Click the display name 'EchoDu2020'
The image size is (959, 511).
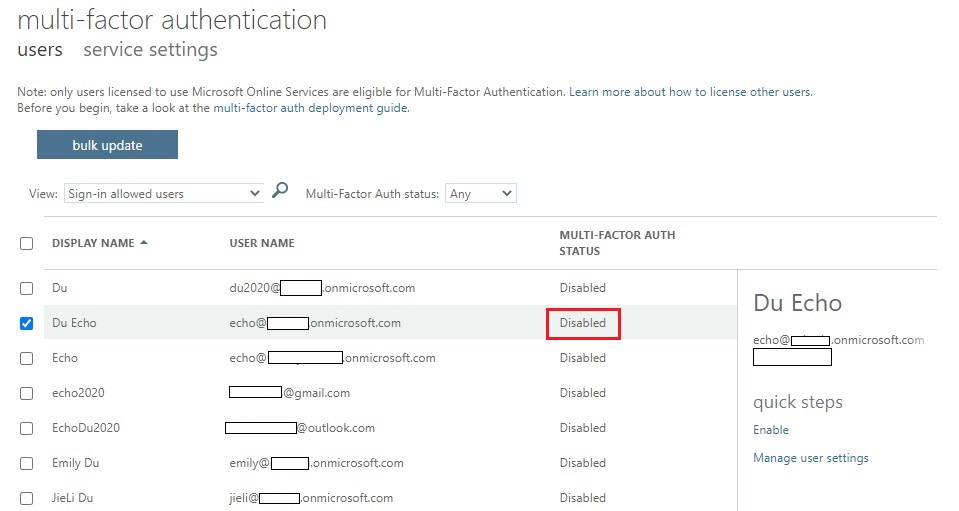[x=86, y=428]
